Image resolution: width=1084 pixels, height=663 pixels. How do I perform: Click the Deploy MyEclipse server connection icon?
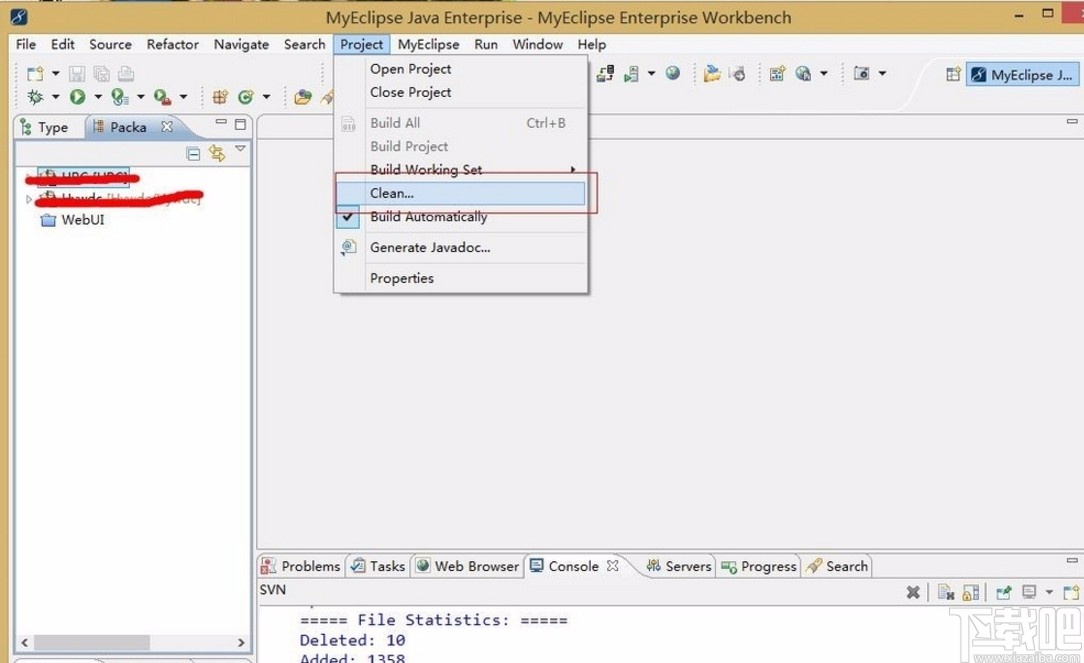pos(606,73)
